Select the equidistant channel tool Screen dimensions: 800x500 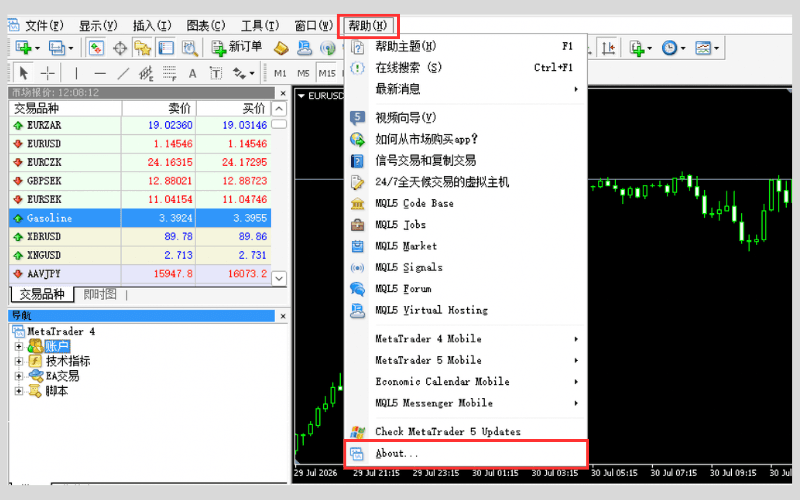(x=146, y=73)
